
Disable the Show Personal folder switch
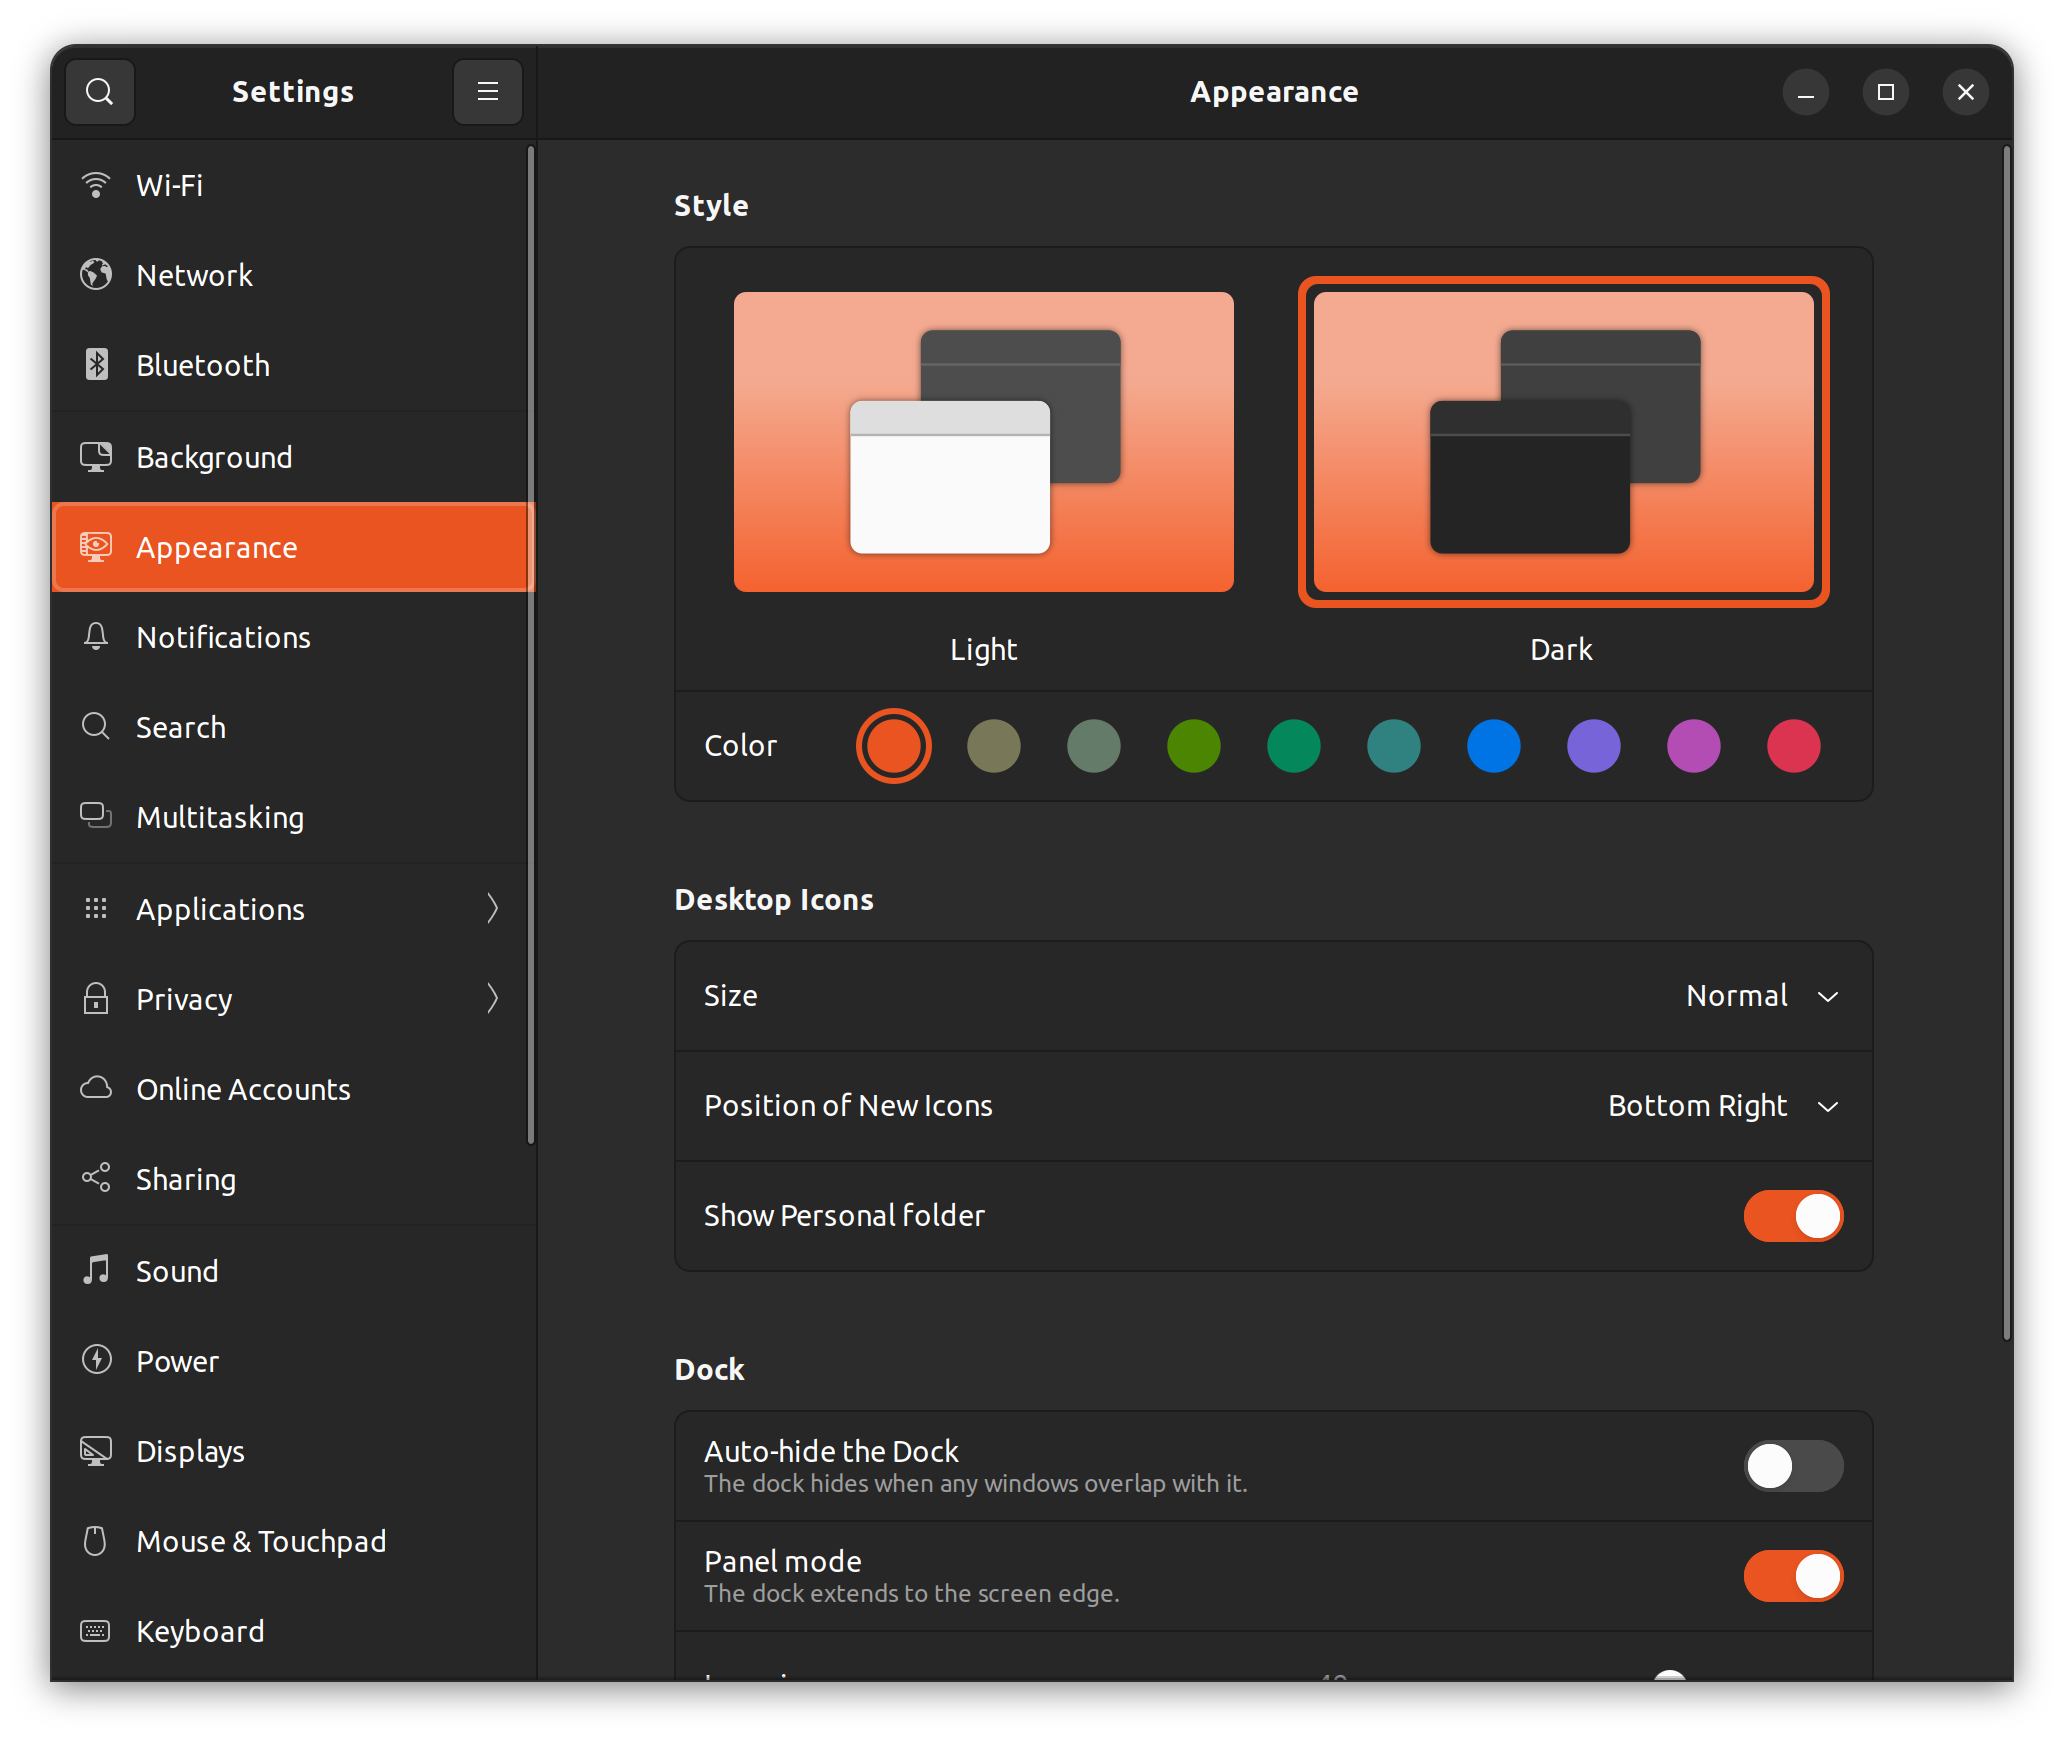tap(1792, 1216)
